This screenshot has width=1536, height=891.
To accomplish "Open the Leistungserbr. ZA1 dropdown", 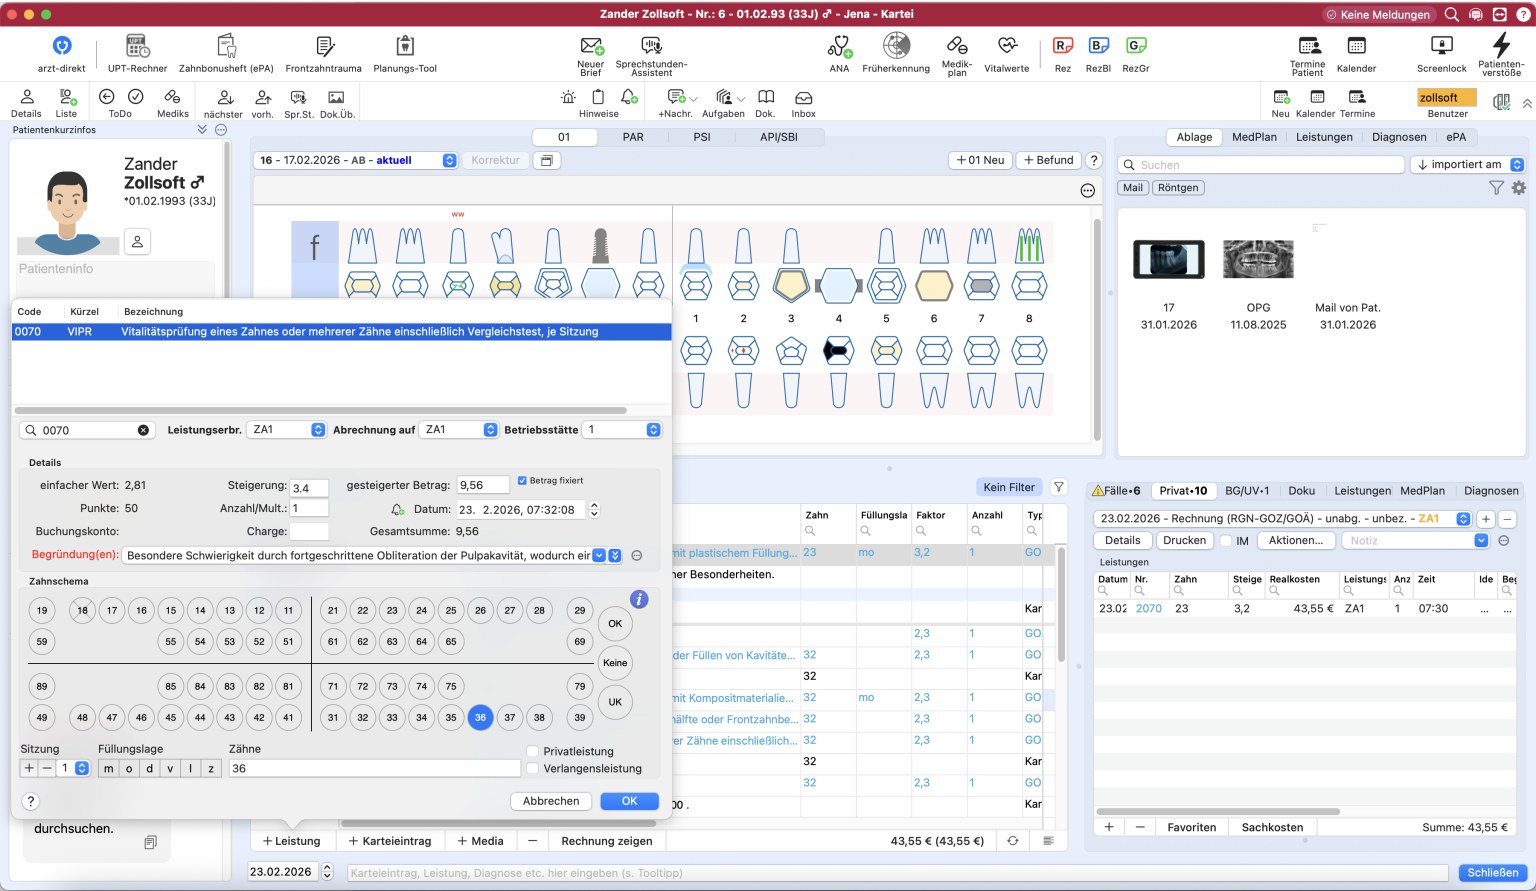I will tap(288, 430).
